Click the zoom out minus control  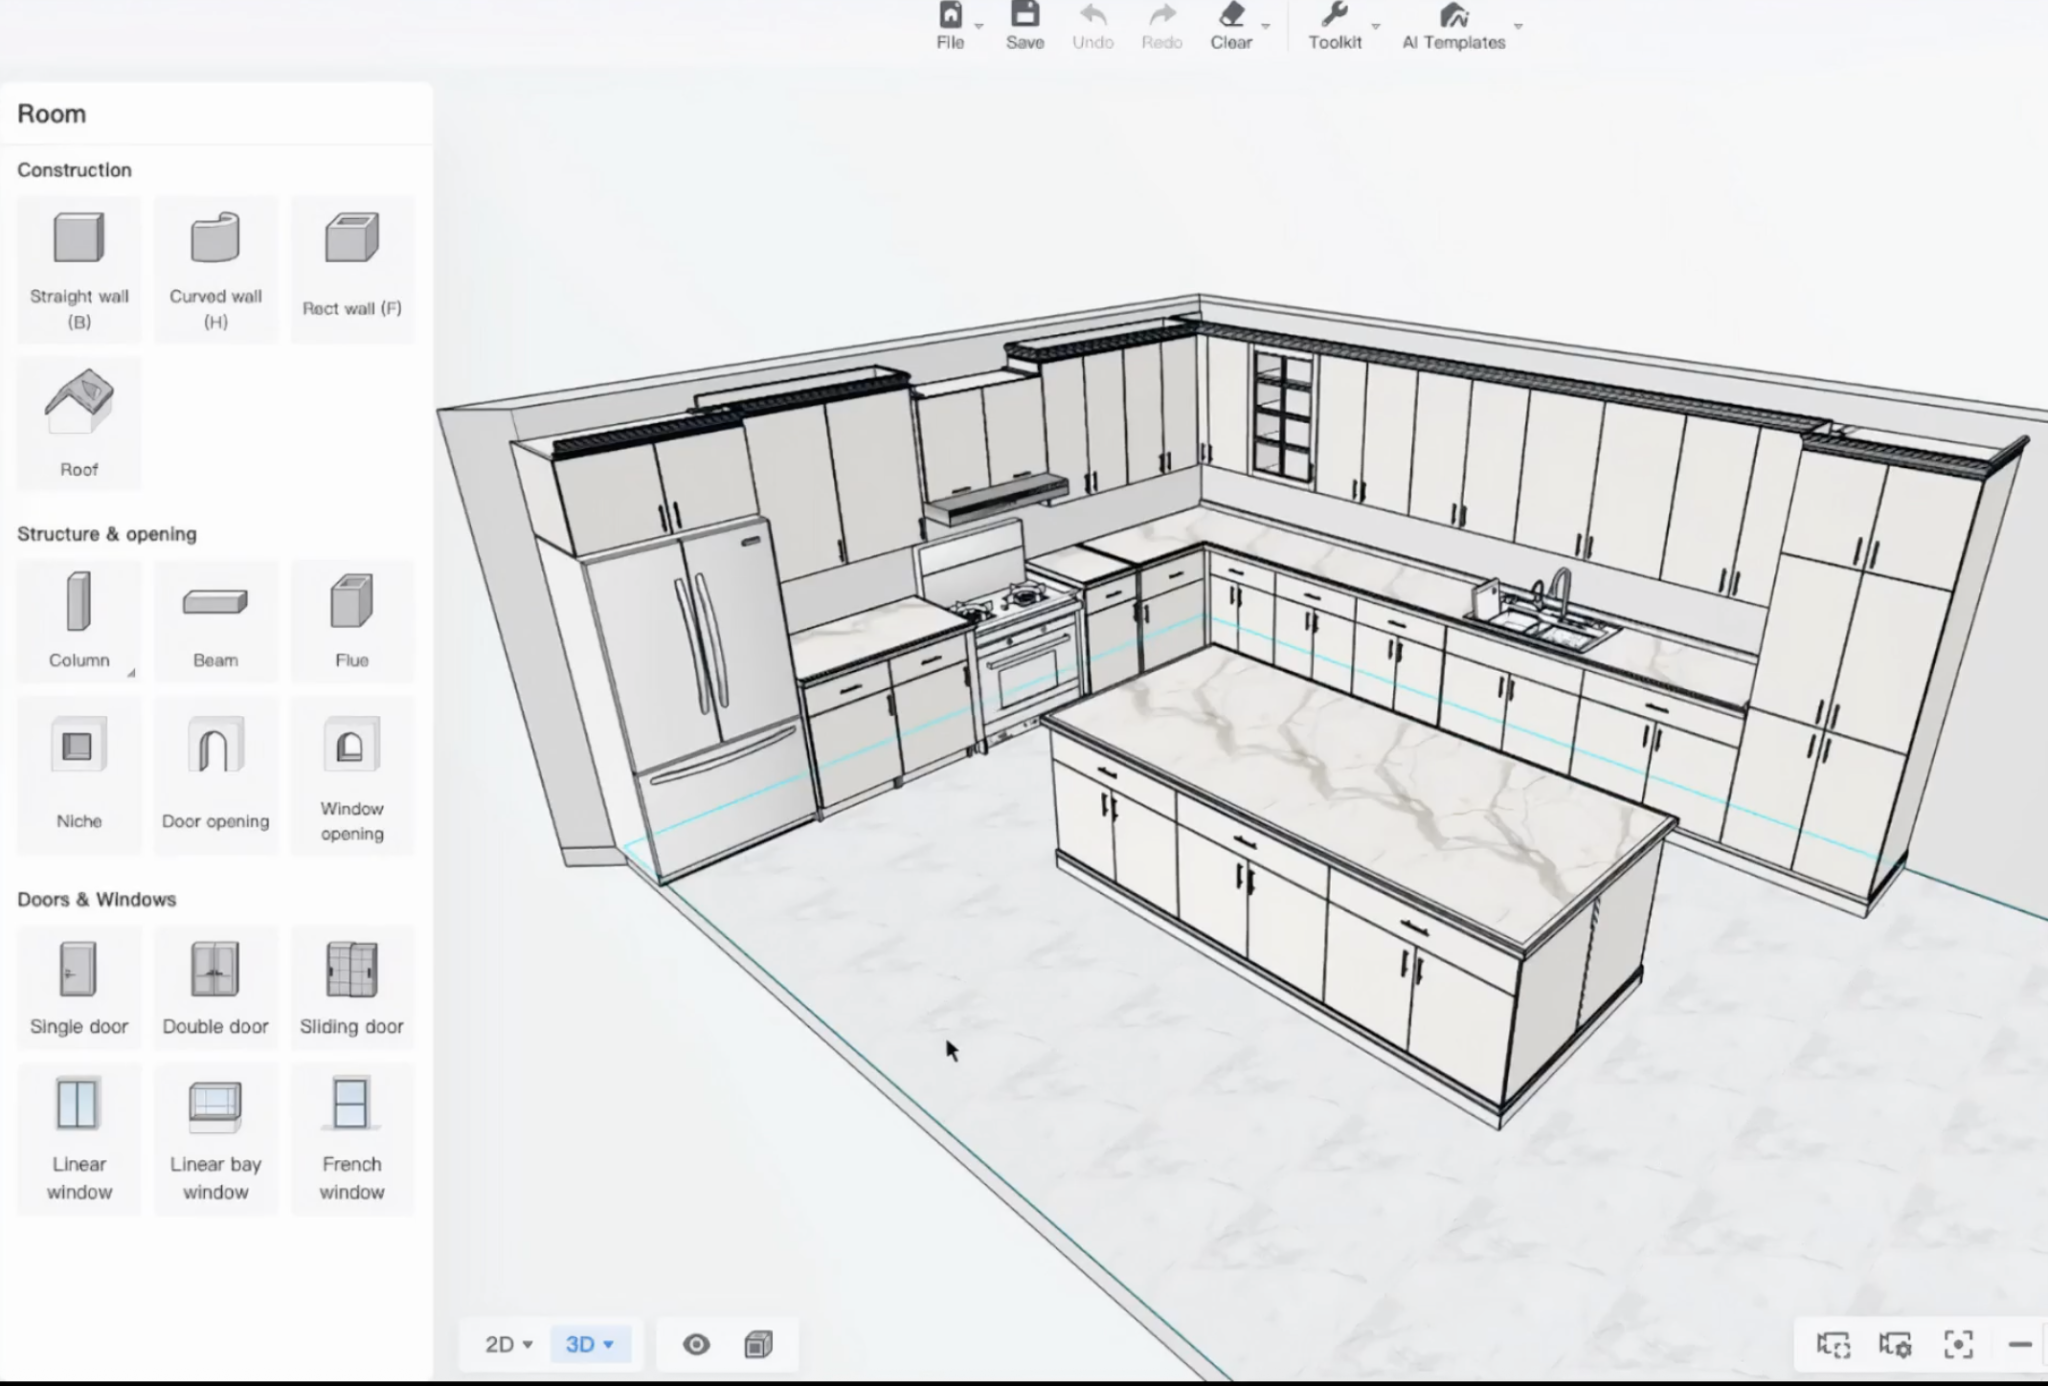pos(2019,1345)
